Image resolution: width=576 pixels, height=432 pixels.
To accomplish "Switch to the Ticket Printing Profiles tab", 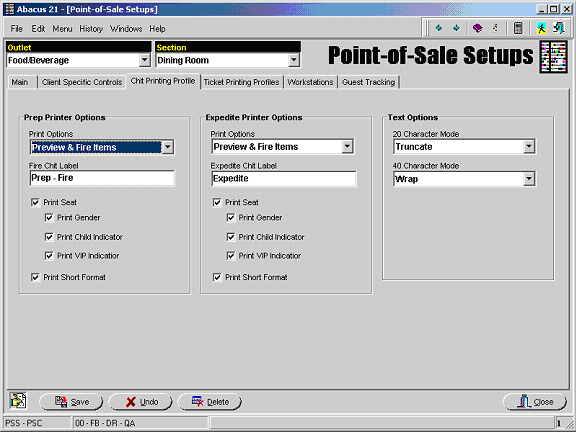I will [242, 82].
